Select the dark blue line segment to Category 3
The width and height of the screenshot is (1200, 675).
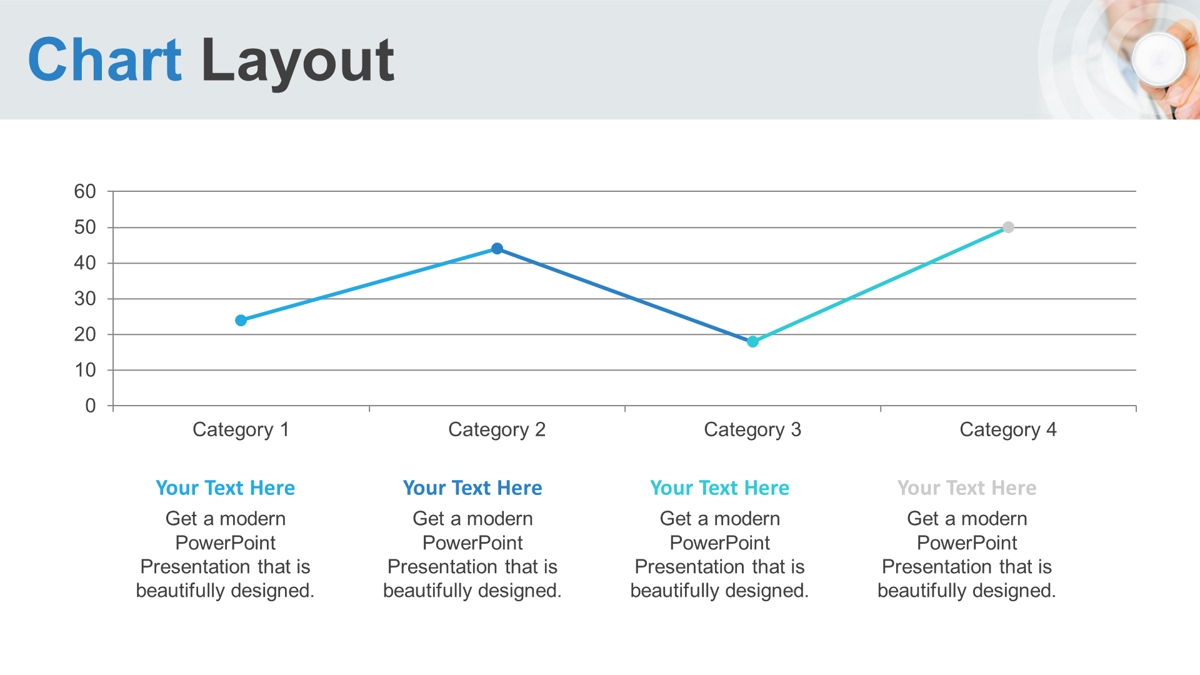click(625, 296)
